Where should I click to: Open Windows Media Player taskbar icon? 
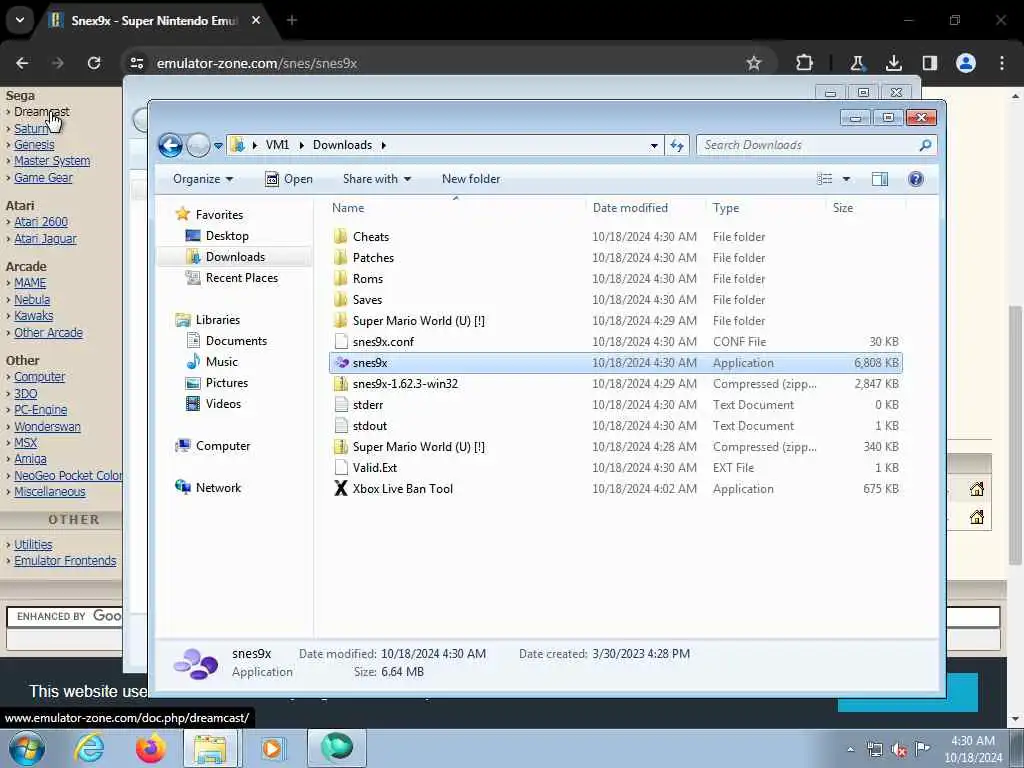(x=273, y=748)
